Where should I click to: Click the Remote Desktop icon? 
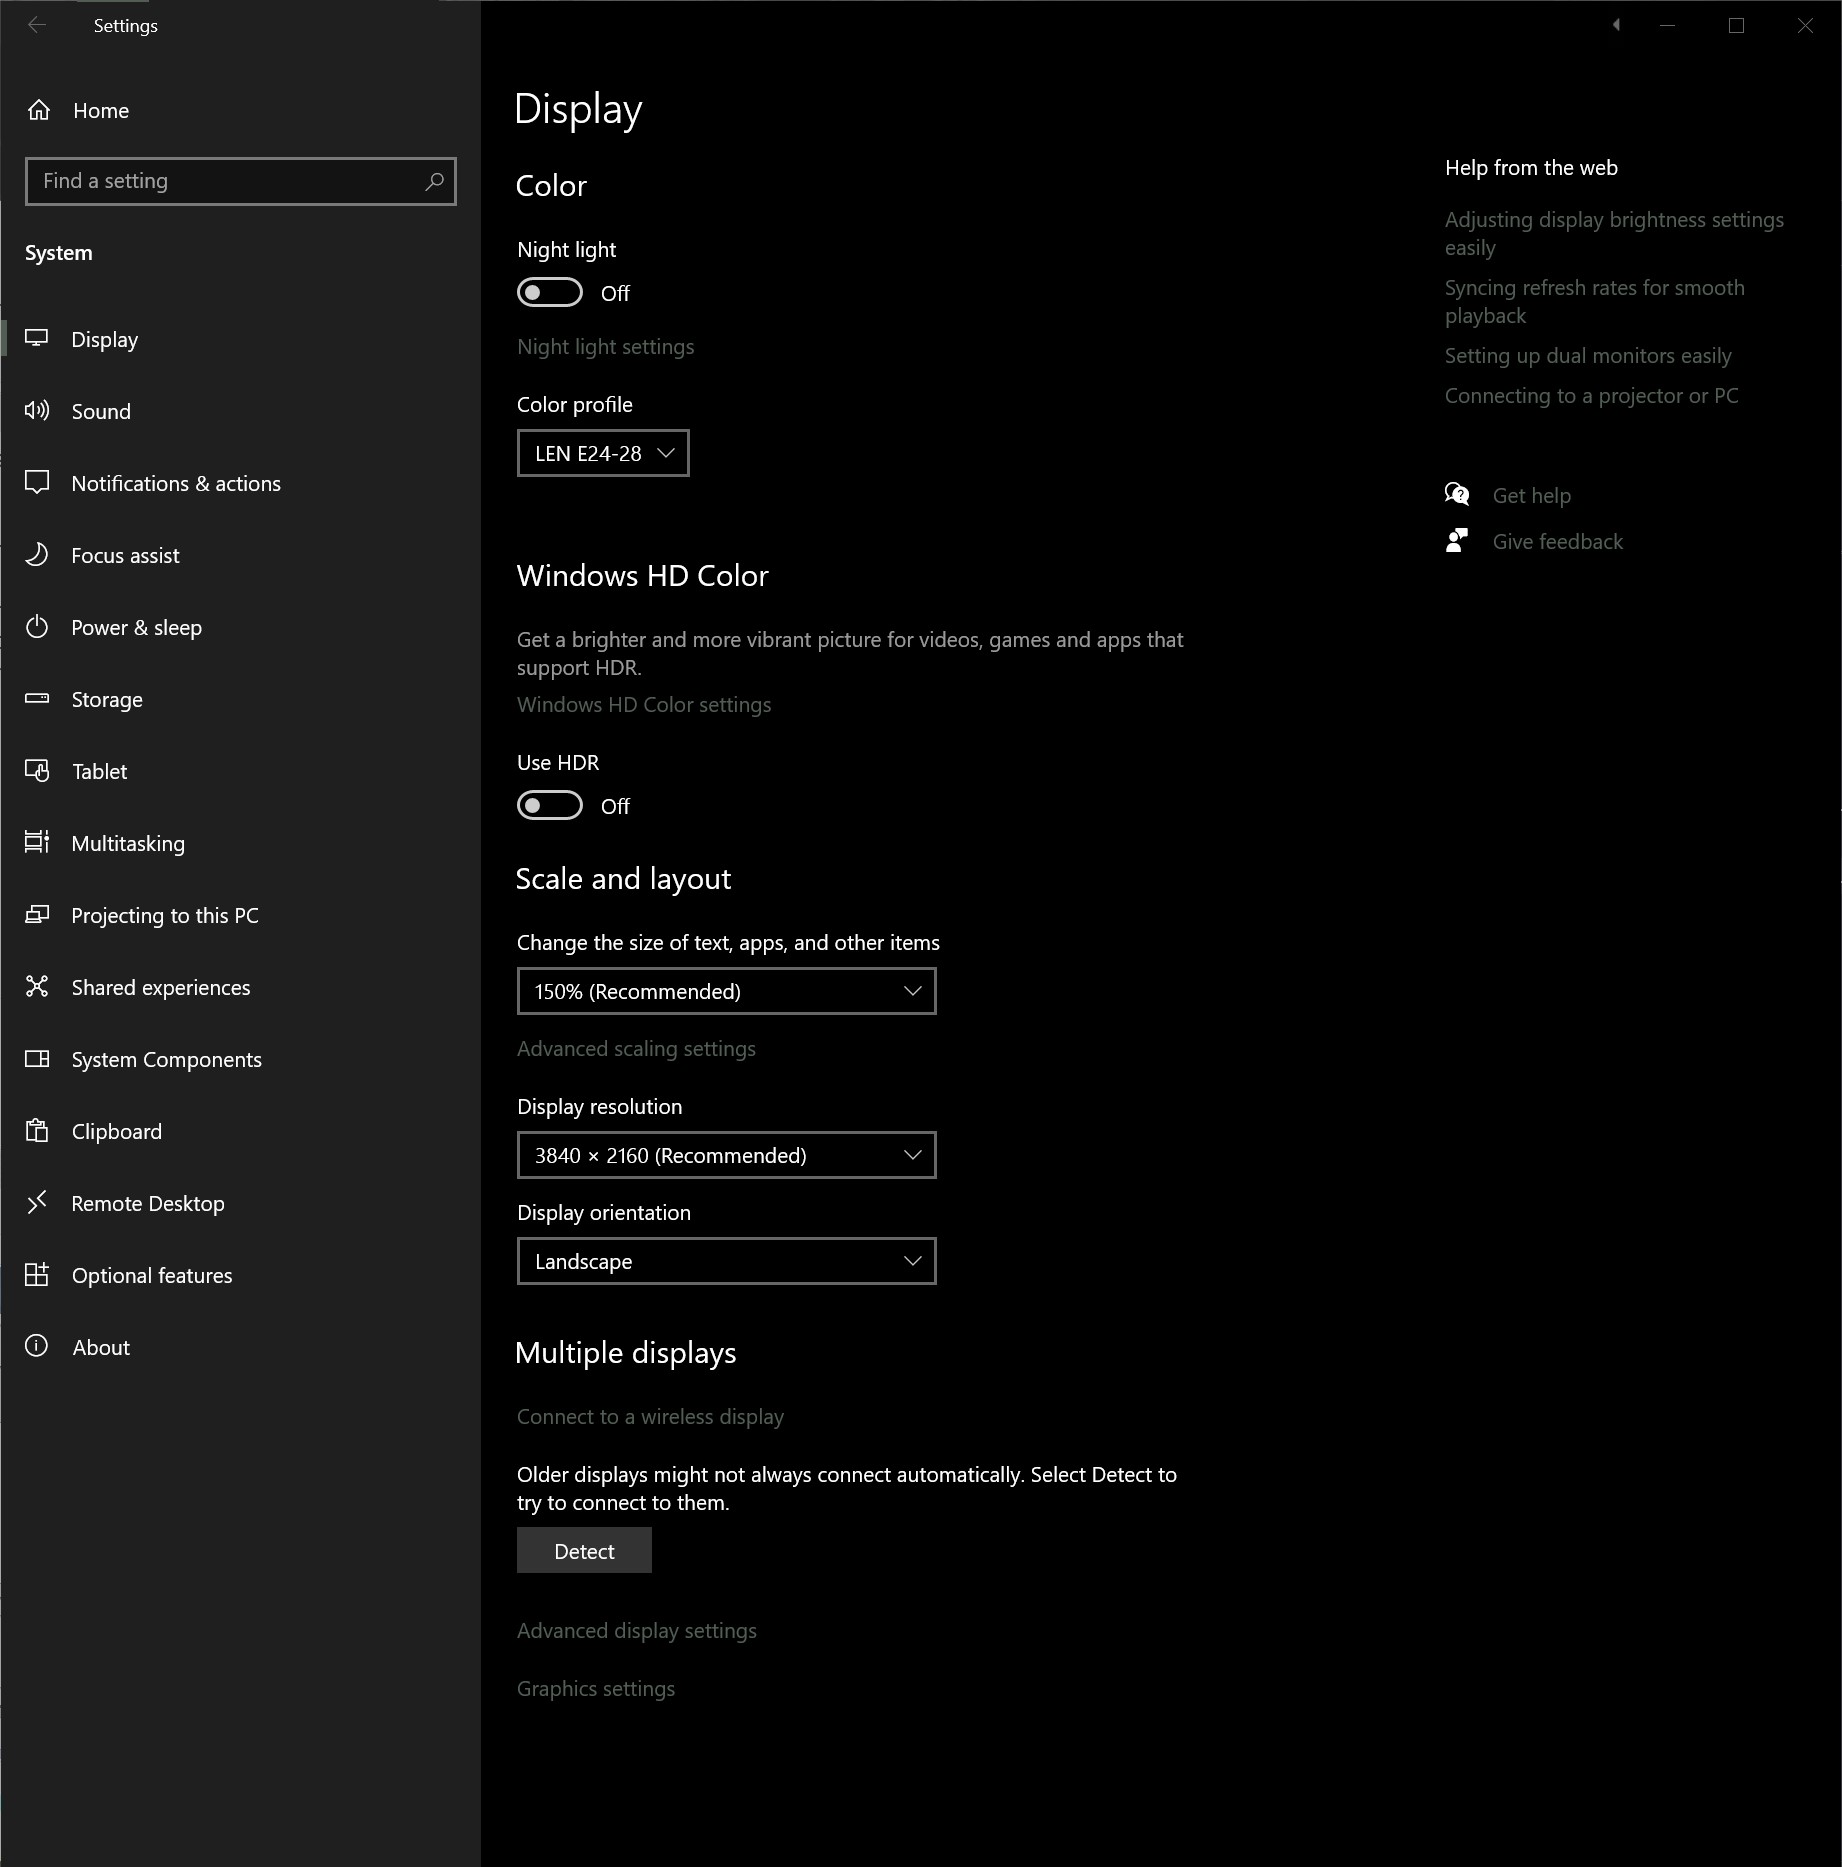click(37, 1202)
